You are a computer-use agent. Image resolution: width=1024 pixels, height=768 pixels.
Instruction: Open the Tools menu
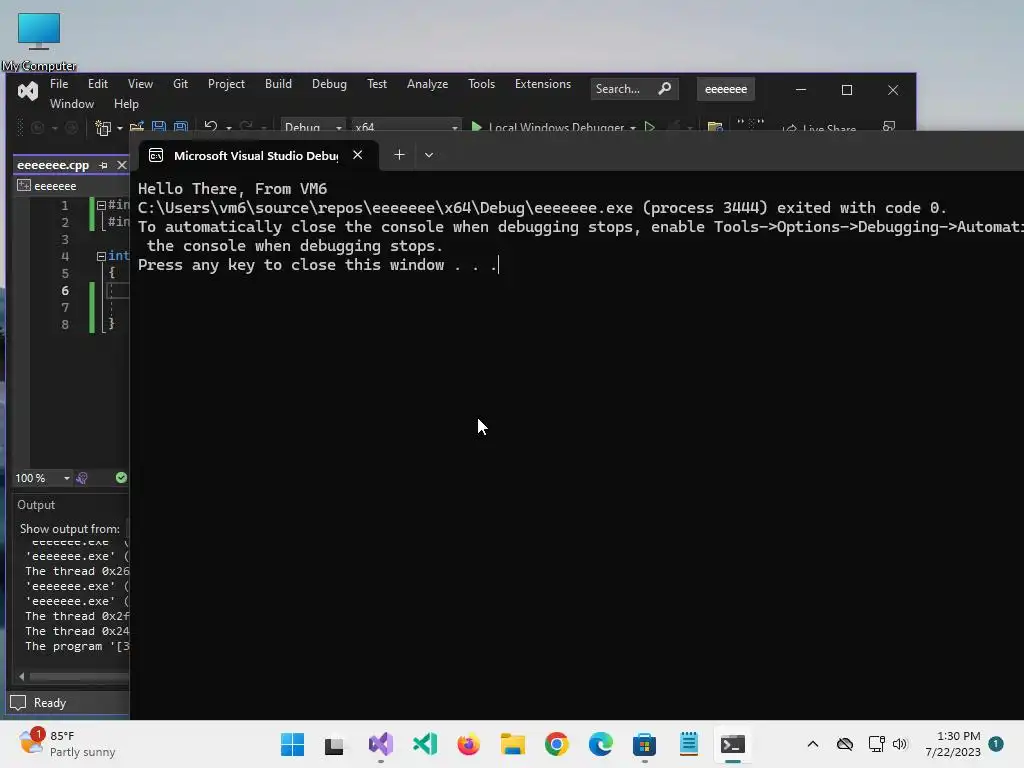(x=481, y=84)
